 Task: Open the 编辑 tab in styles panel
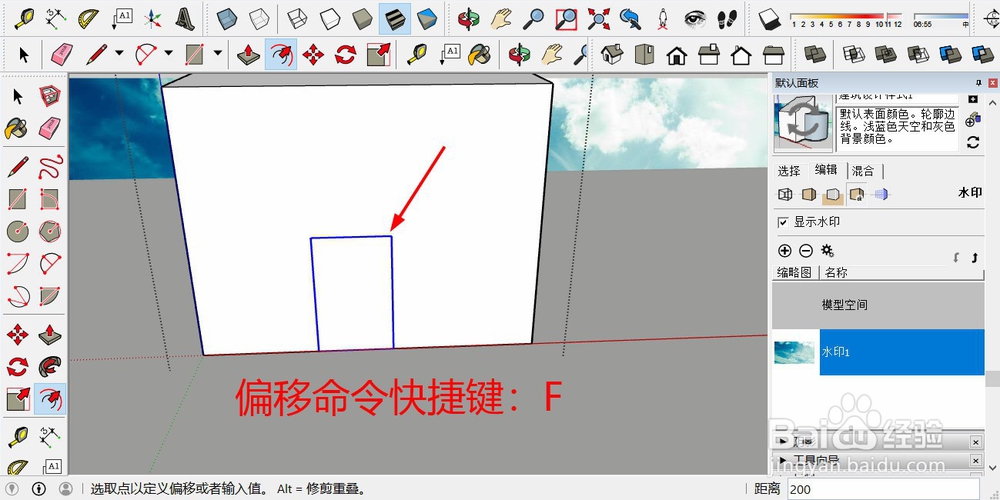[x=826, y=170]
